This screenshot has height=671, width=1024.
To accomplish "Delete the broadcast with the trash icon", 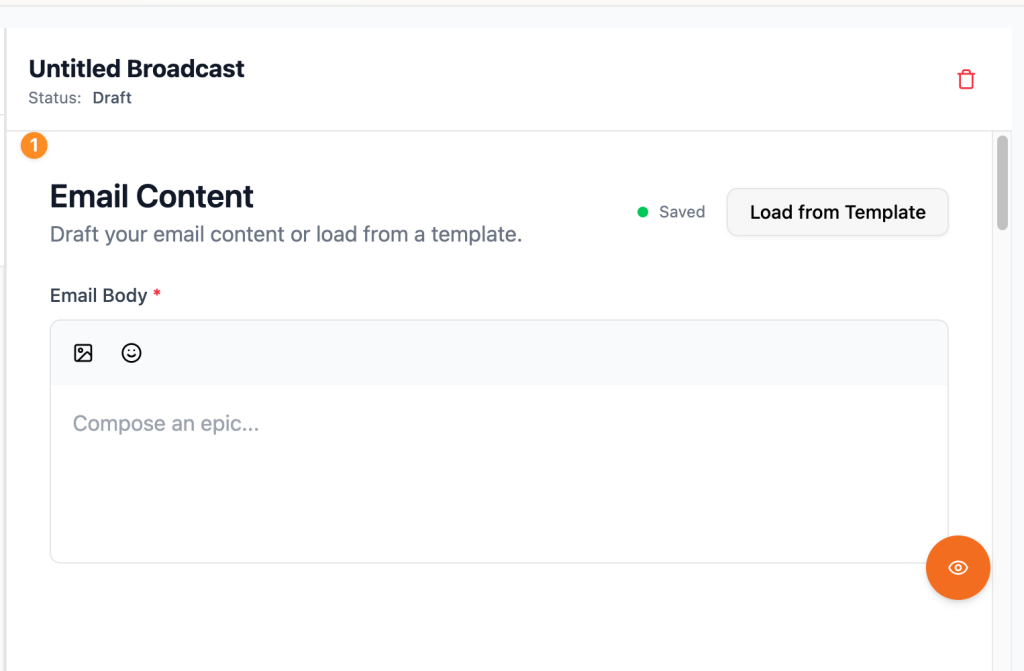I will coord(966,80).
